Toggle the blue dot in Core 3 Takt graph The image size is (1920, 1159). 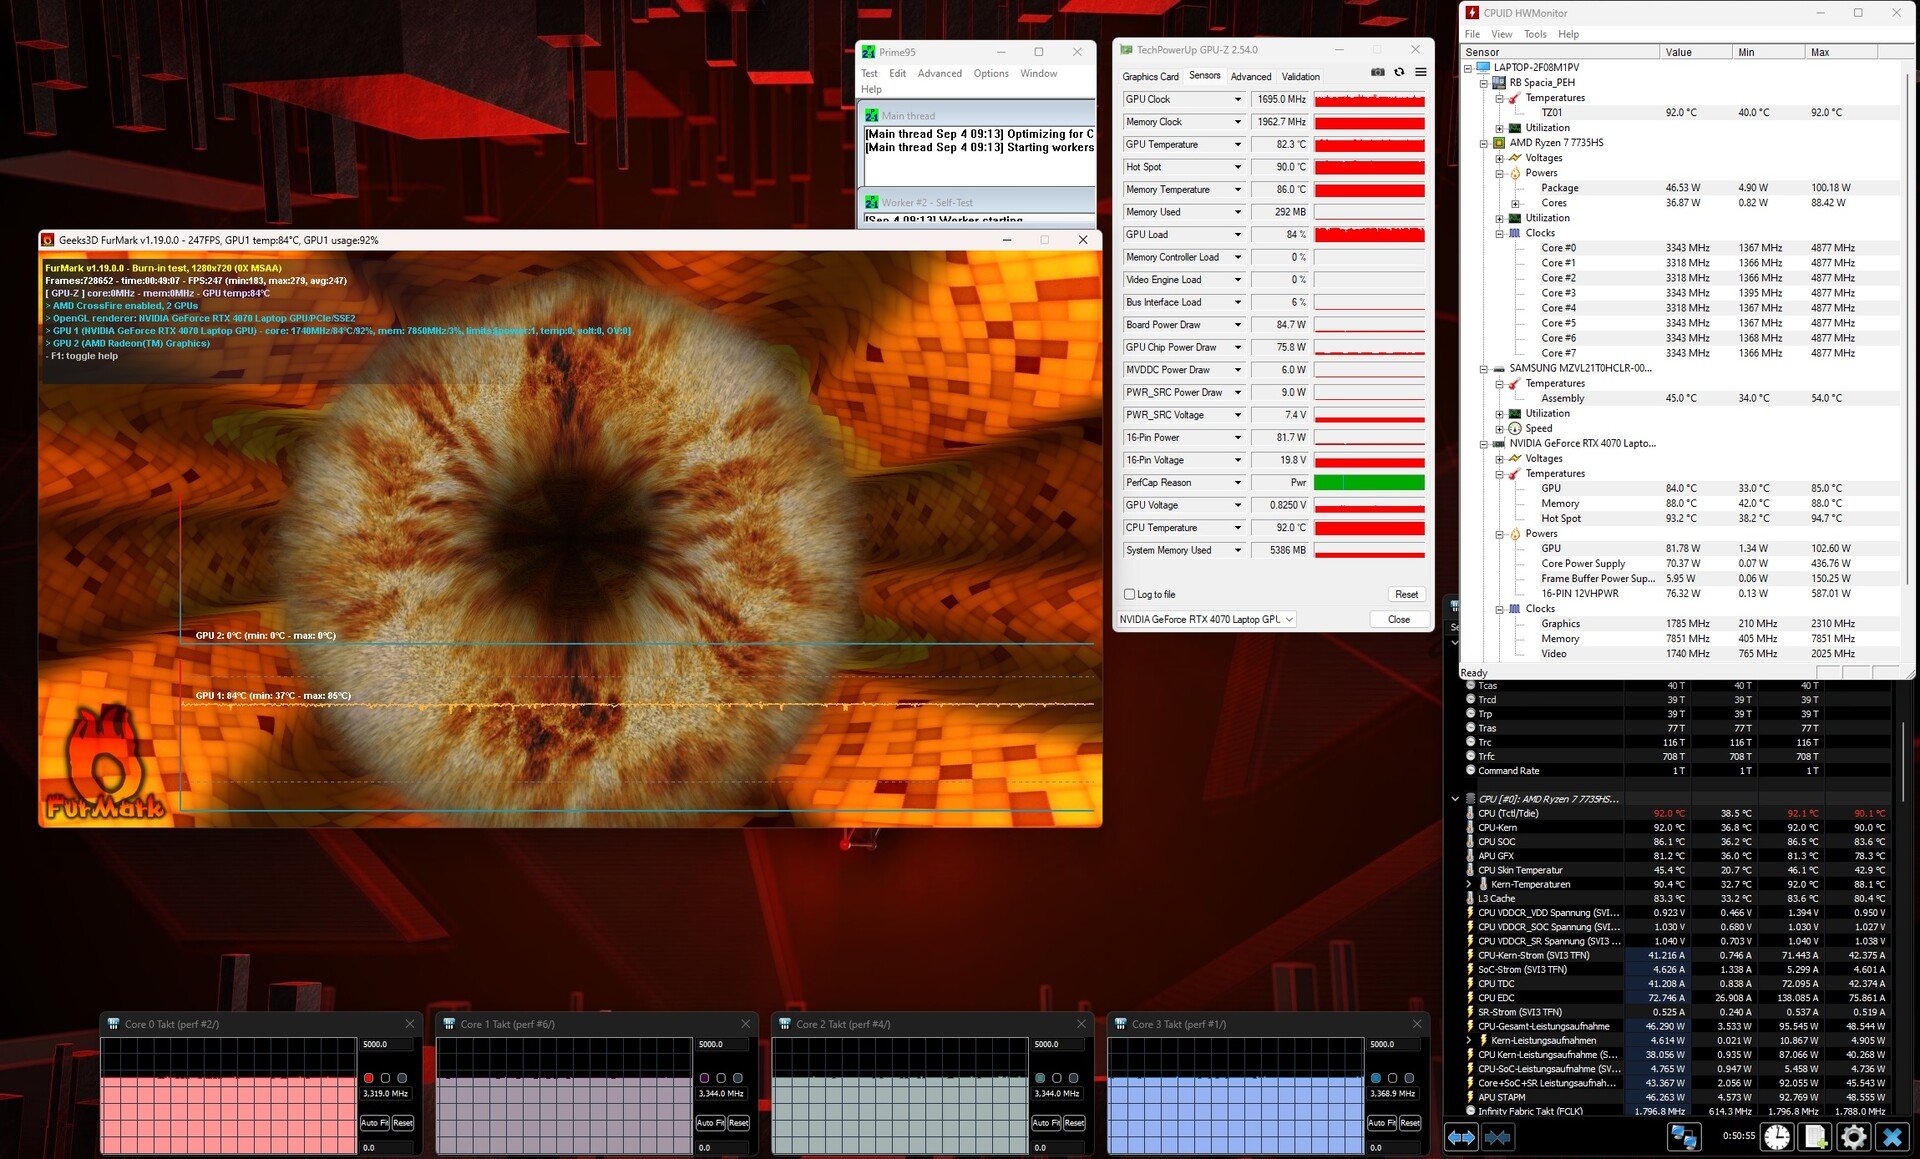pyautogui.click(x=1375, y=1078)
